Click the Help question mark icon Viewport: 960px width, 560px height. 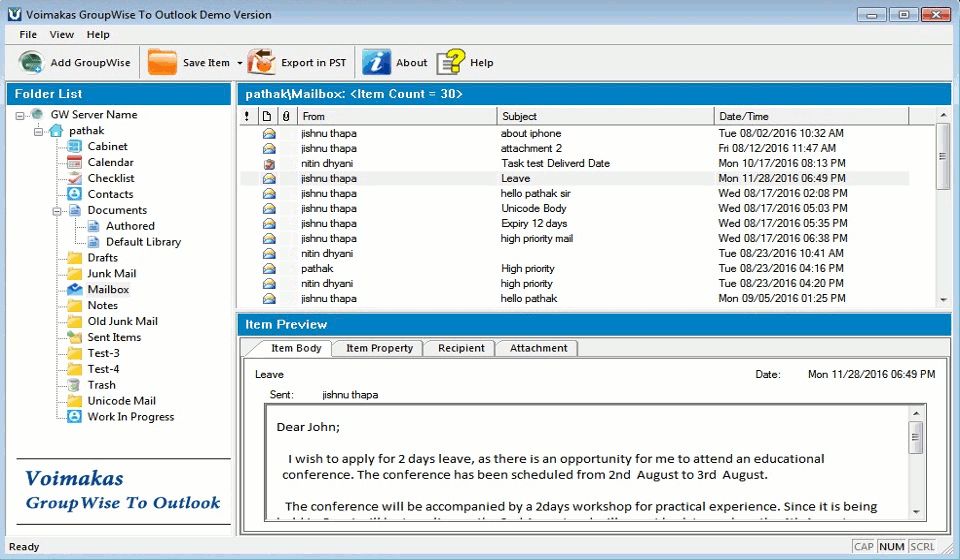tap(451, 62)
